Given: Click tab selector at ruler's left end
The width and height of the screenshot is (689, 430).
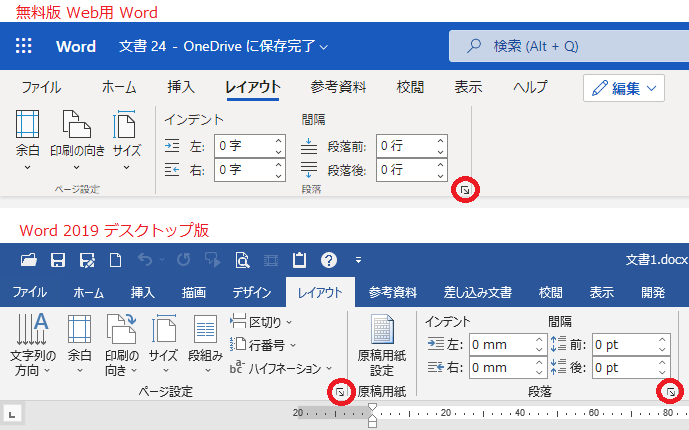Looking at the screenshot, I should point(12,414).
